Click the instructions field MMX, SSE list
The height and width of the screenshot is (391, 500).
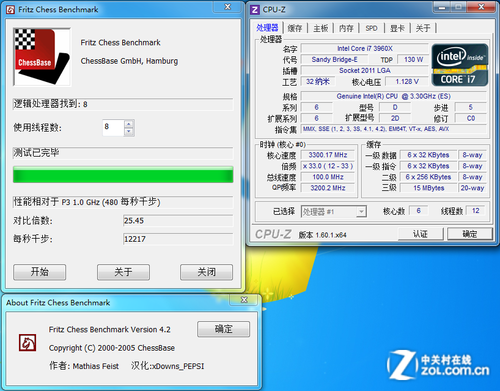pyautogui.click(x=393, y=129)
